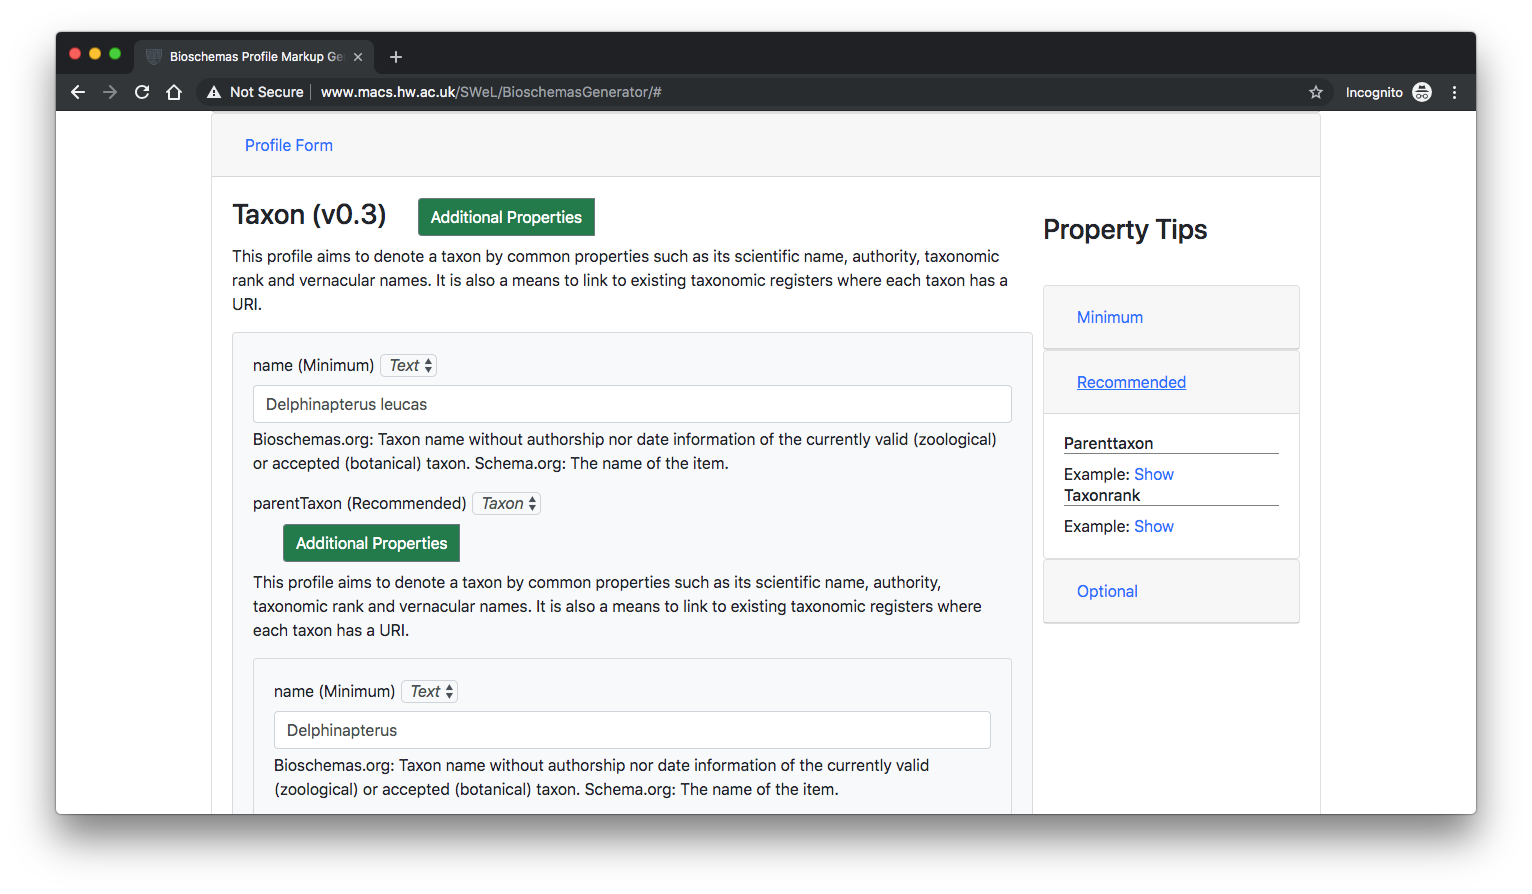Click the Property Tips heading
Viewport: 1532px width, 894px height.
pyautogui.click(x=1125, y=230)
